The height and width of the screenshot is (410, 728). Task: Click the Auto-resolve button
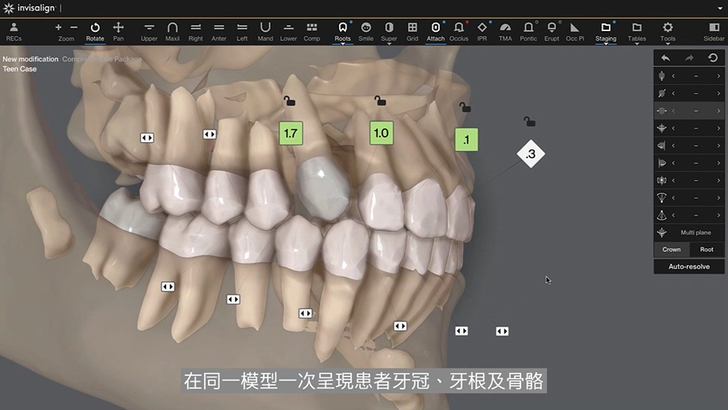(x=689, y=267)
